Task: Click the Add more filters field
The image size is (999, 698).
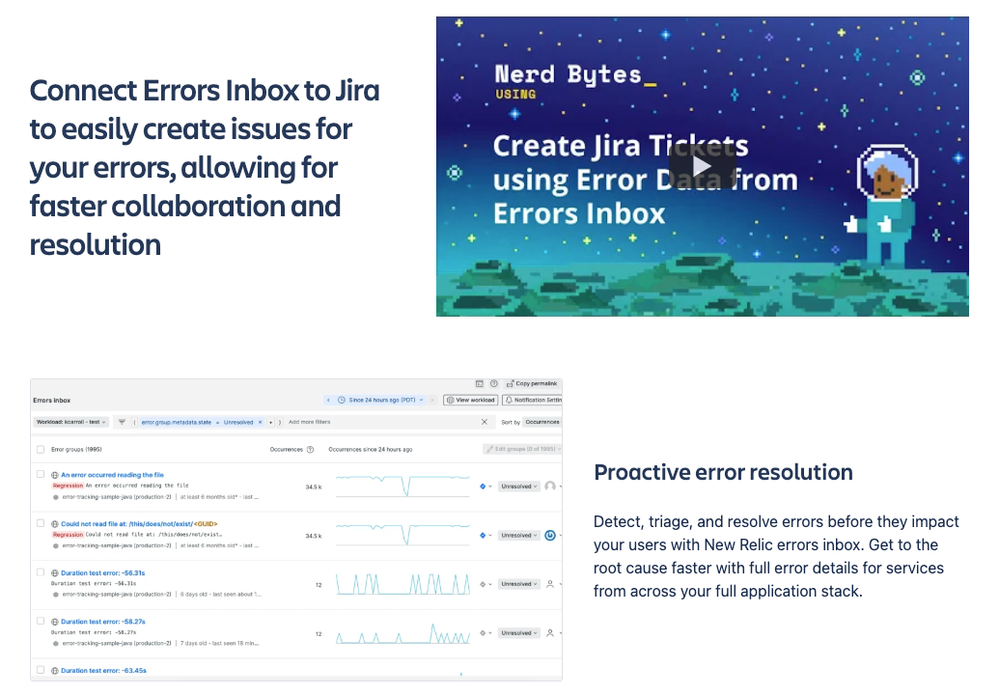Action: point(310,422)
